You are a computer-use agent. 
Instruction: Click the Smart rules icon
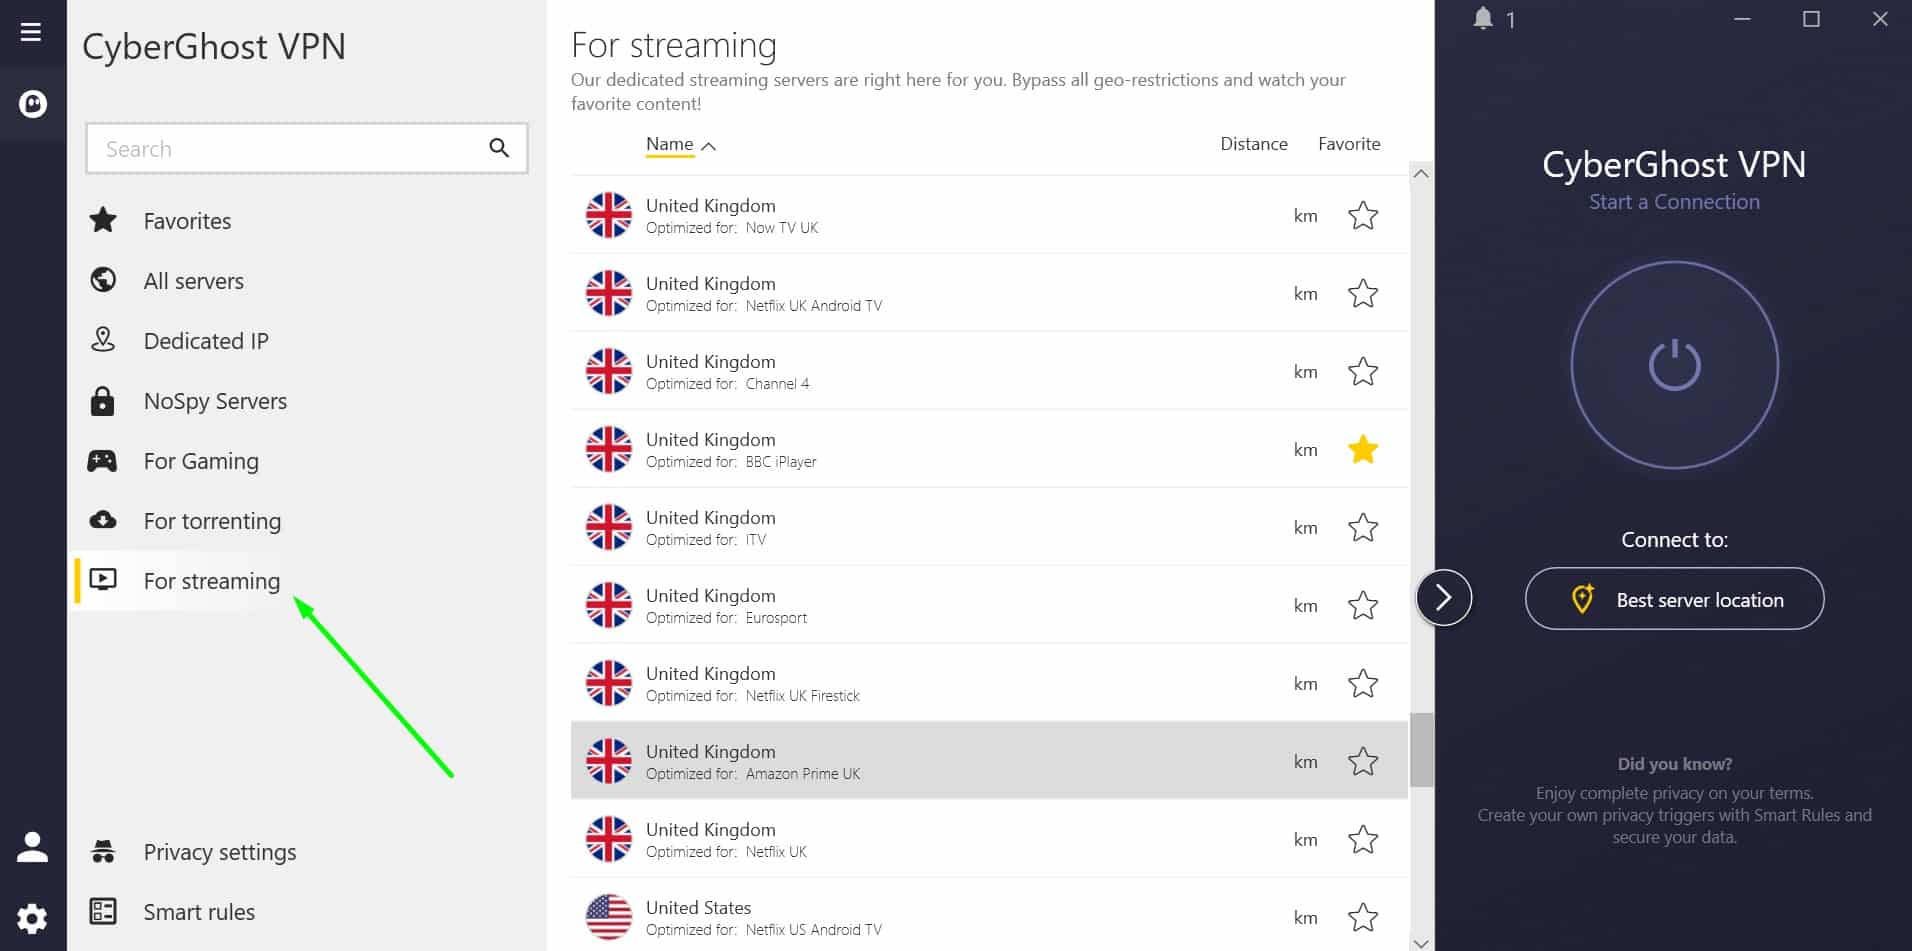[103, 911]
